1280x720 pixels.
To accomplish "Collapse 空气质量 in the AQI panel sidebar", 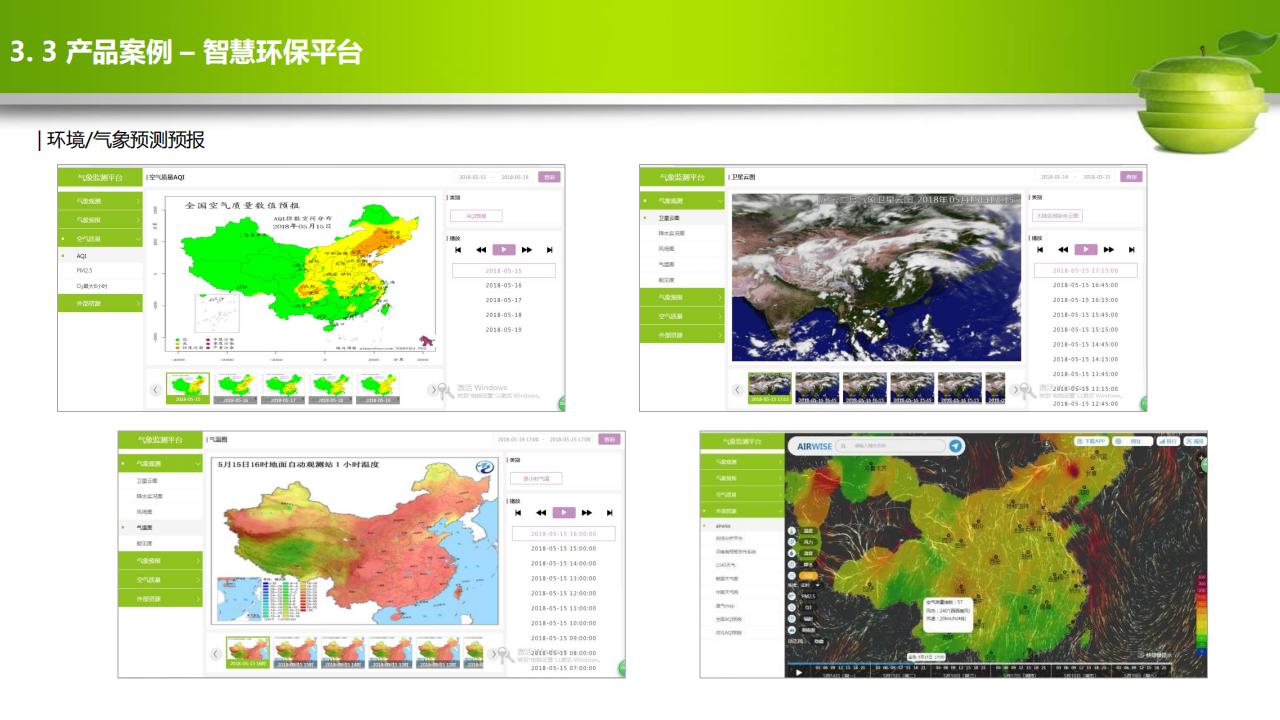I will pyautogui.click(x=100, y=239).
